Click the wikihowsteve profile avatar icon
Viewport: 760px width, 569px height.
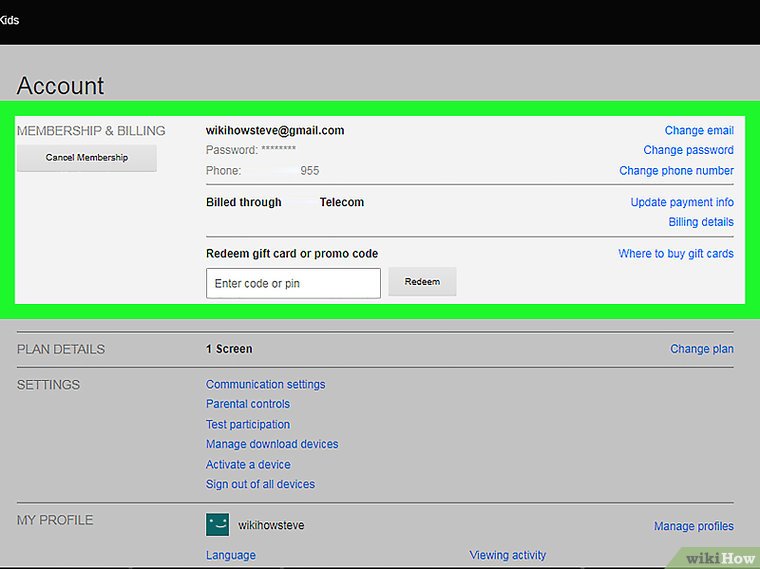[217, 525]
